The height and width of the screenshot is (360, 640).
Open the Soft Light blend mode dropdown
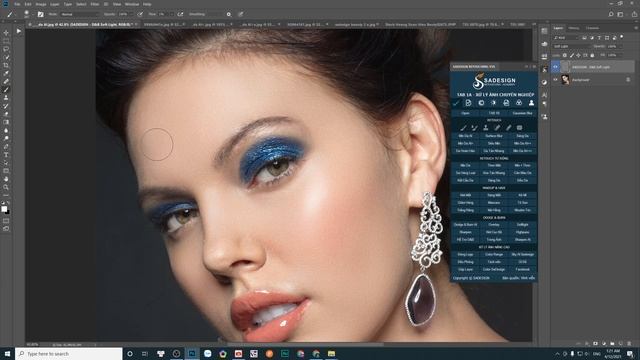(x=571, y=47)
